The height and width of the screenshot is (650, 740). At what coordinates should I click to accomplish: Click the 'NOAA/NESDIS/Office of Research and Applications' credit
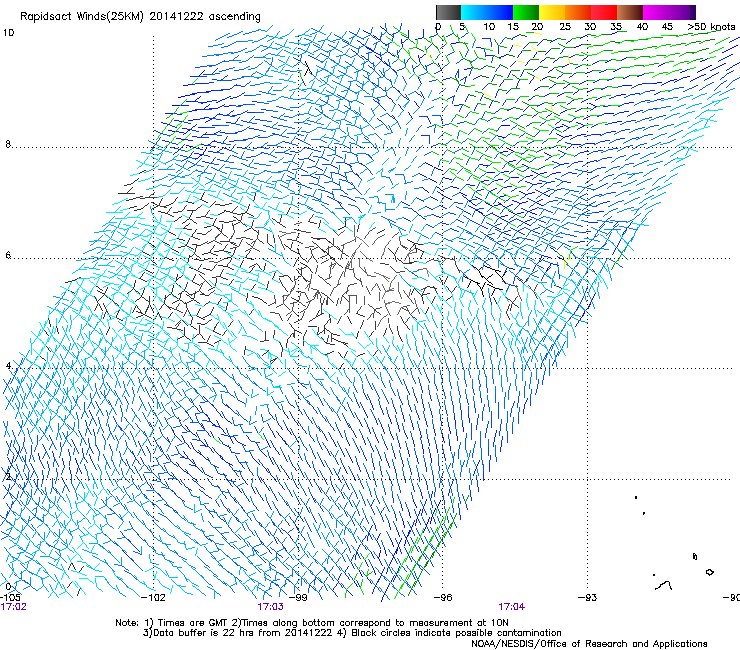click(x=589, y=644)
